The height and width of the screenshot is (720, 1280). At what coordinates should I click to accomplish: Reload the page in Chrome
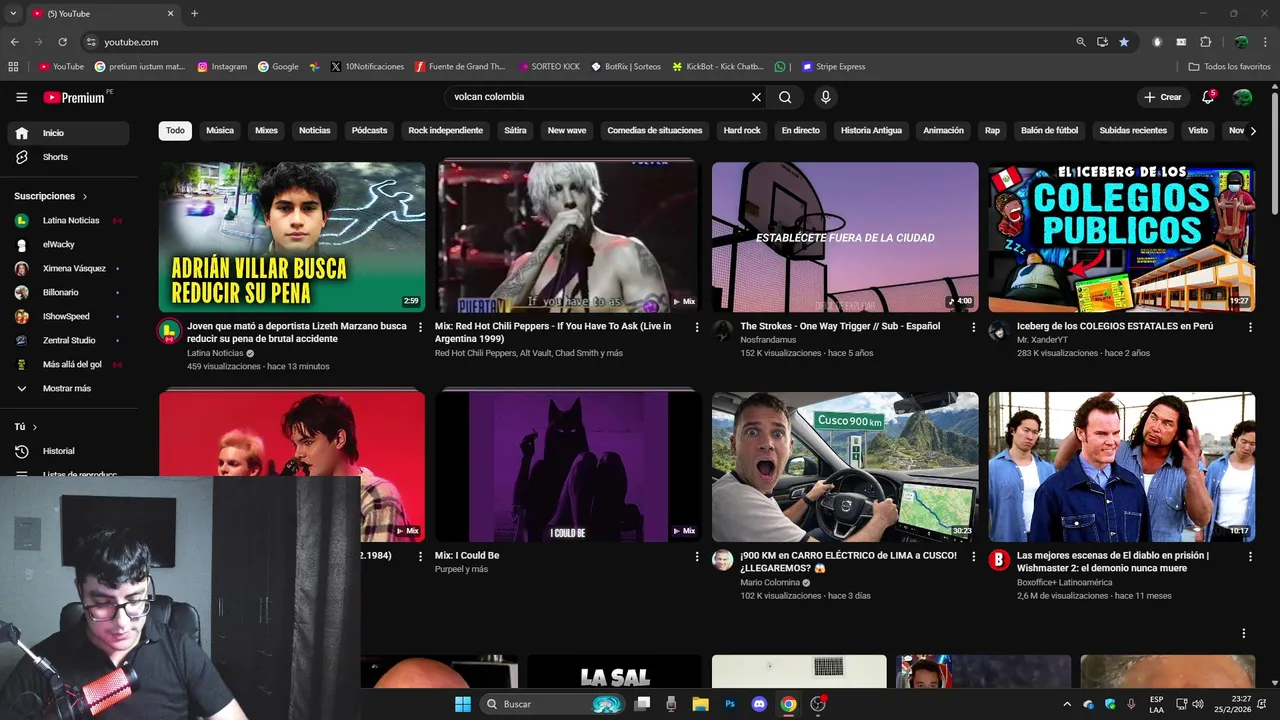[62, 42]
